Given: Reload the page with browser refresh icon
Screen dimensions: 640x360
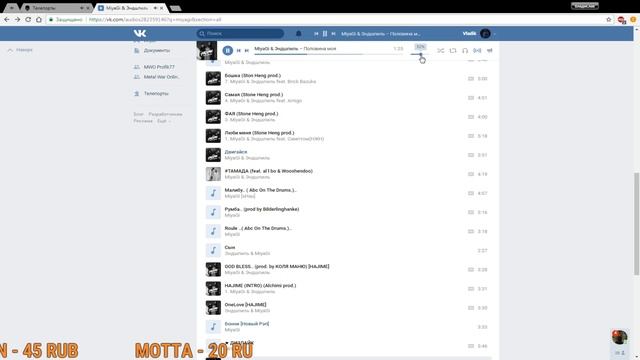Looking at the screenshot, I should [28, 19].
